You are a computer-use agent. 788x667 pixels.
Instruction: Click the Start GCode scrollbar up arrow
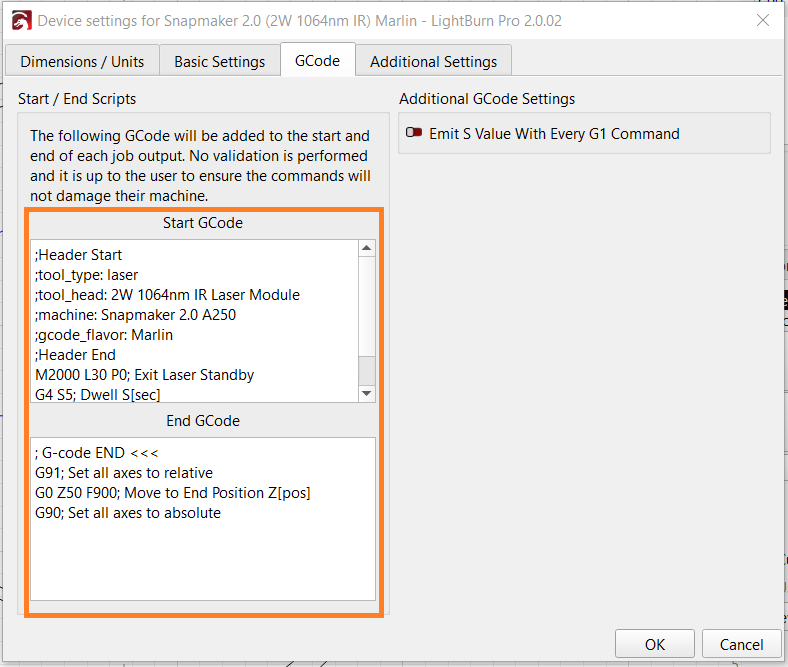367,248
